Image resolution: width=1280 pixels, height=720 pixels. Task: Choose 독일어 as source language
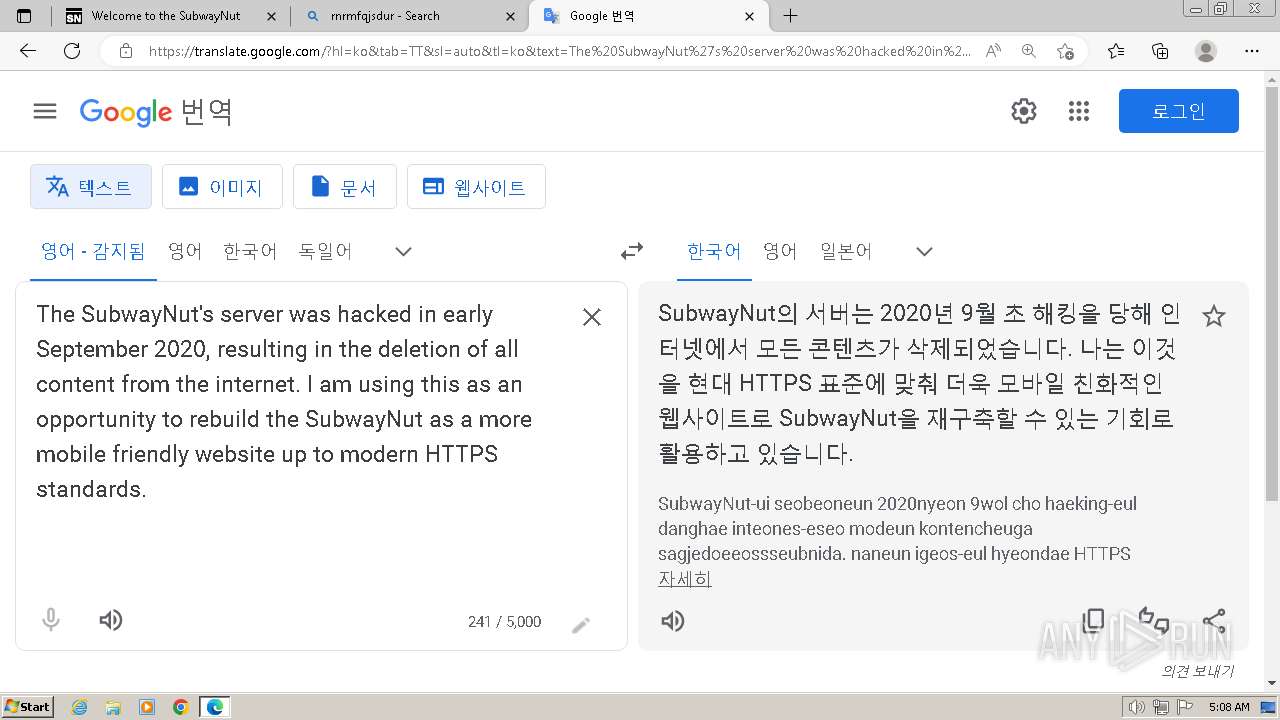coord(325,251)
